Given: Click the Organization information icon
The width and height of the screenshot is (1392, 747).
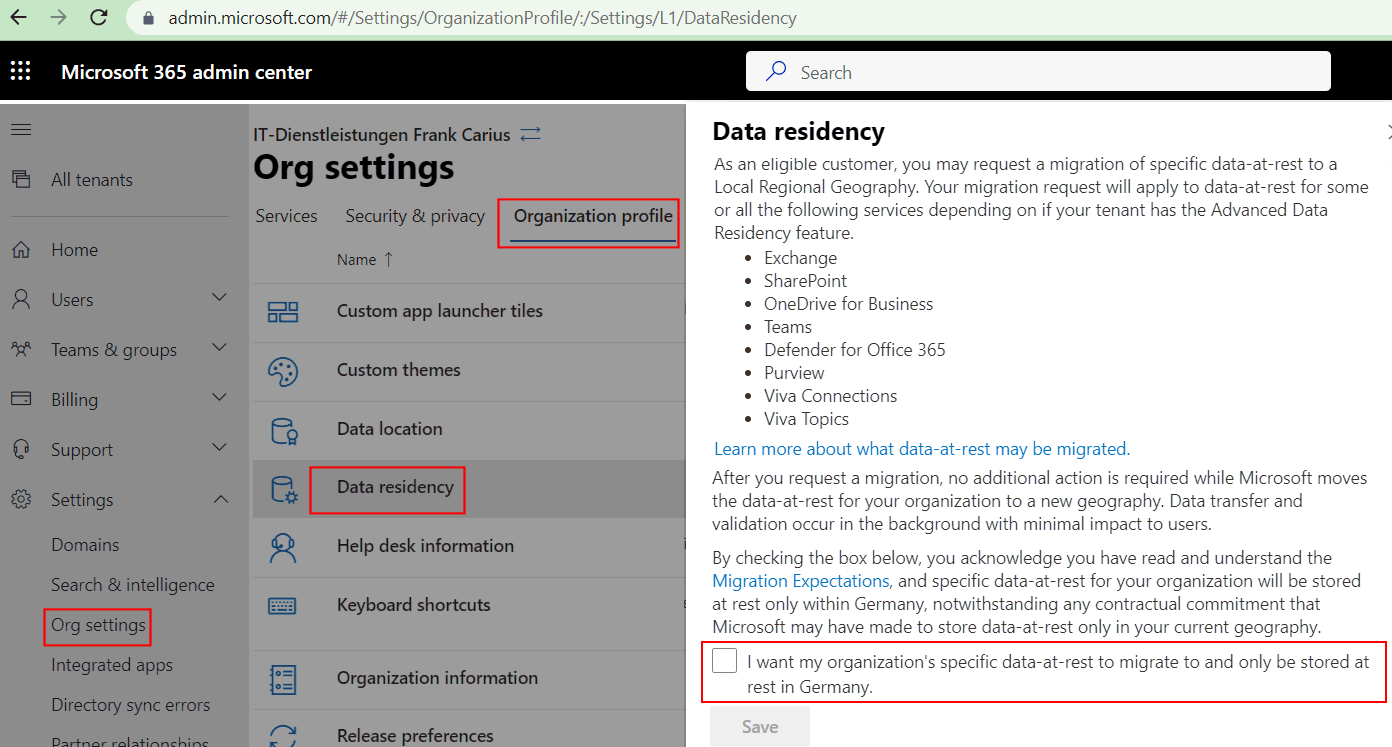Looking at the screenshot, I should point(283,679).
